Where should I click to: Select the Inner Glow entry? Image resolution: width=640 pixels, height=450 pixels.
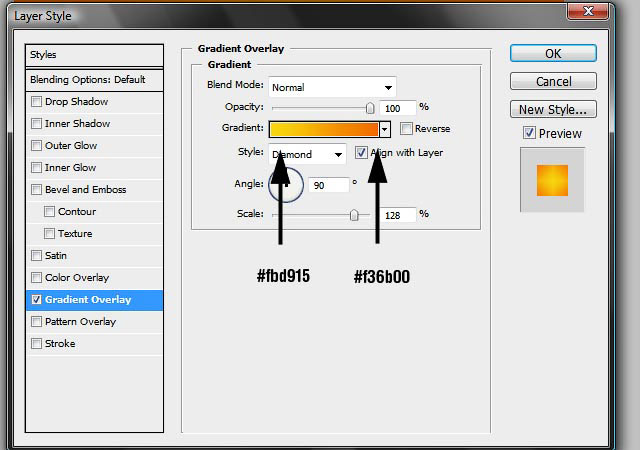[70, 167]
